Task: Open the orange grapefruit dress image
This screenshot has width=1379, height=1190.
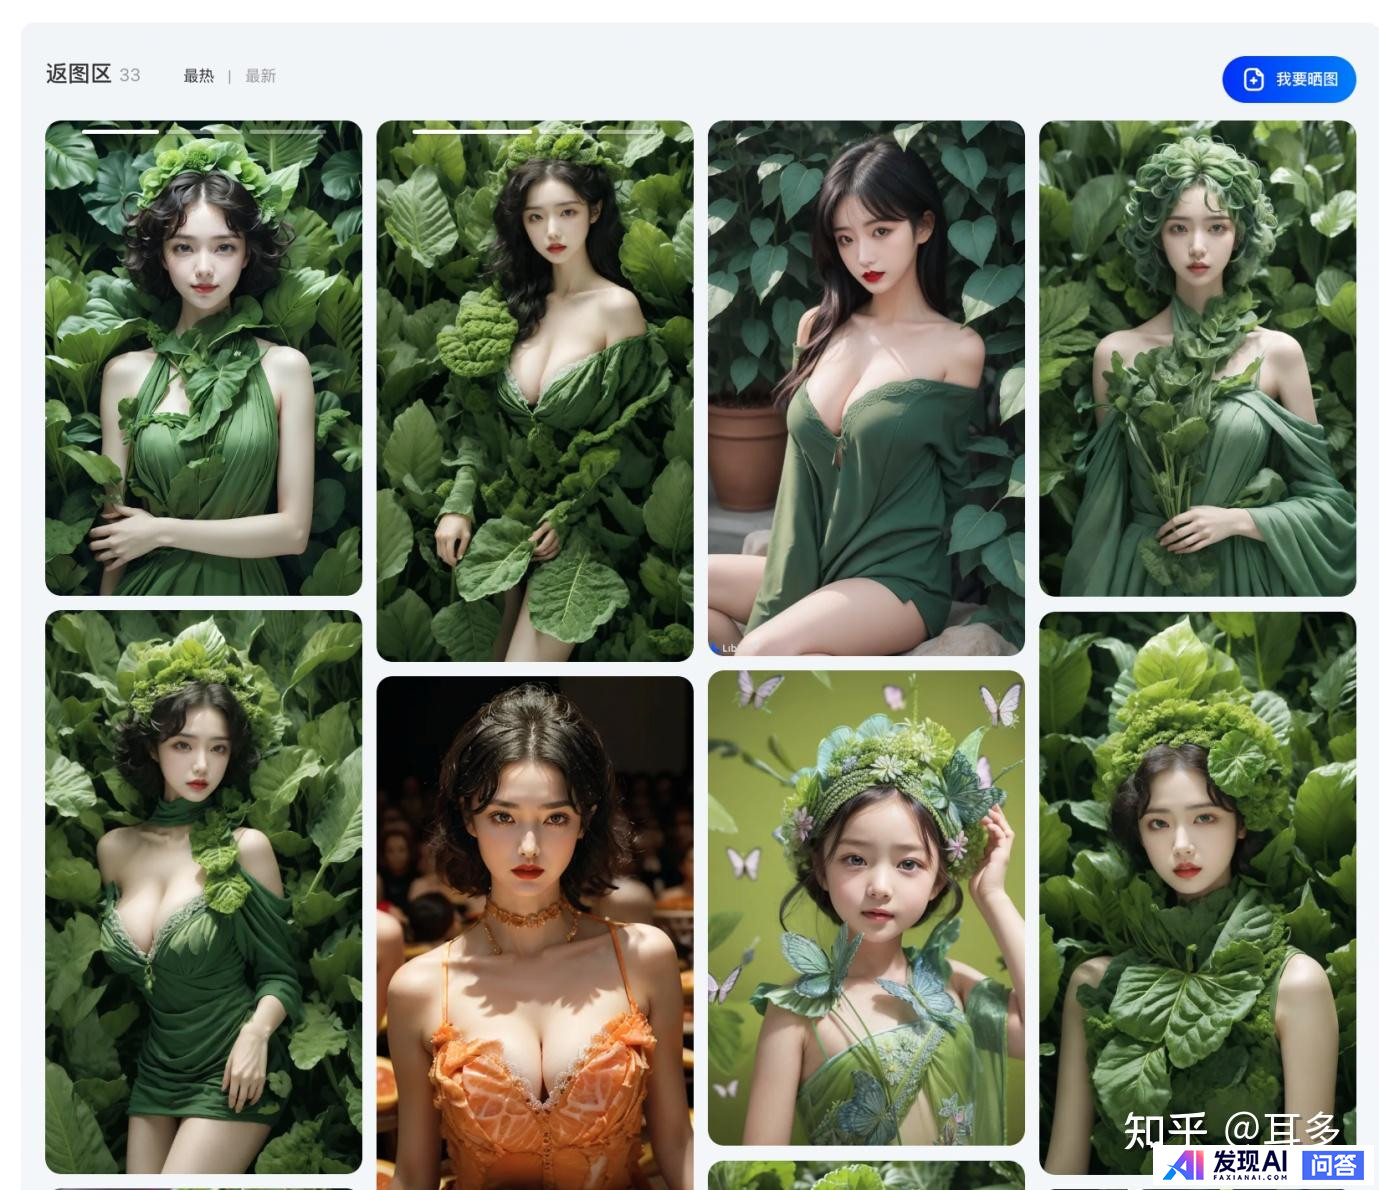Action: coord(534,931)
